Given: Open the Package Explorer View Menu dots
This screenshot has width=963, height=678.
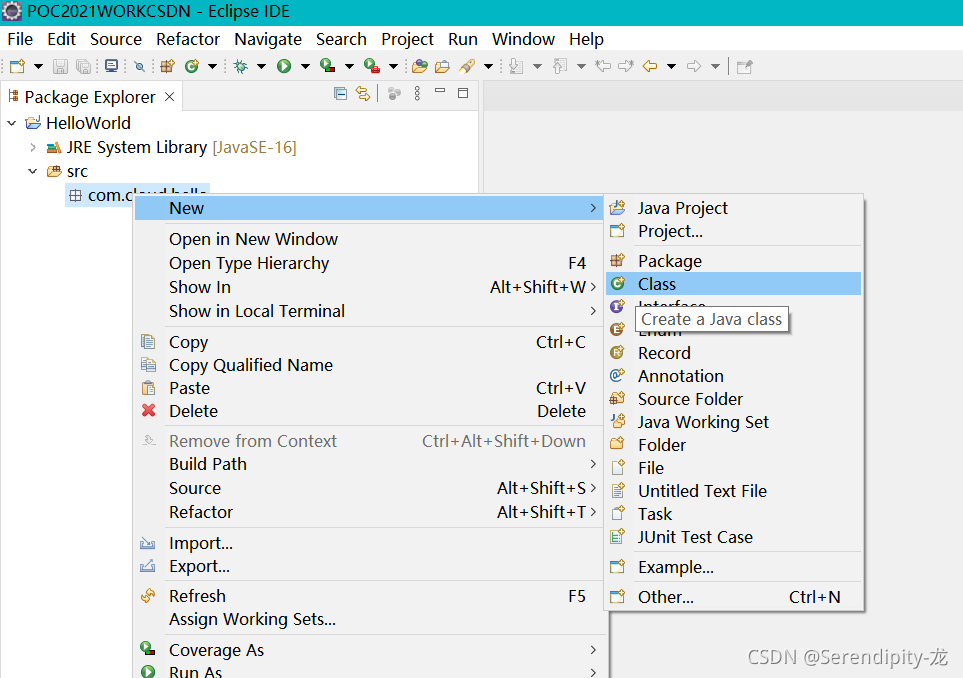Looking at the screenshot, I should (x=417, y=93).
